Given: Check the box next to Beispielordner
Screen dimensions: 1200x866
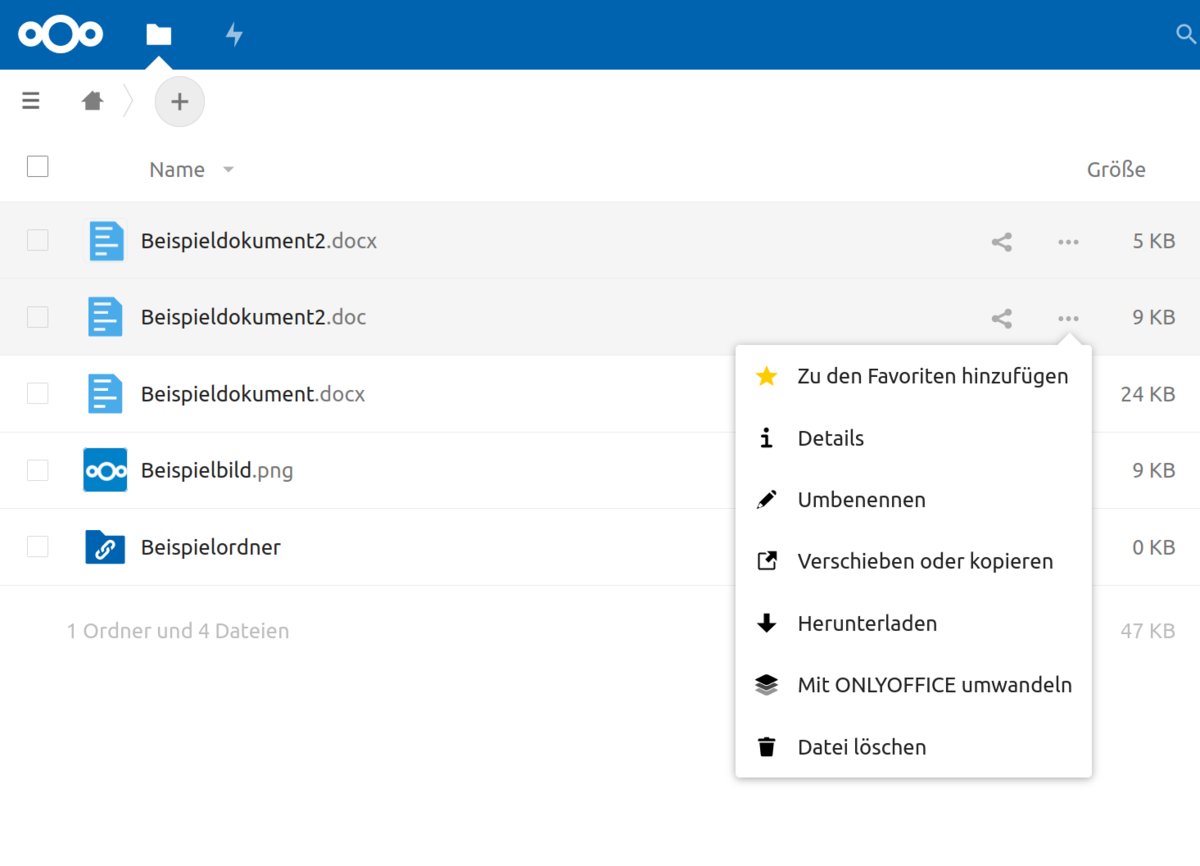Looking at the screenshot, I should pos(38,547).
